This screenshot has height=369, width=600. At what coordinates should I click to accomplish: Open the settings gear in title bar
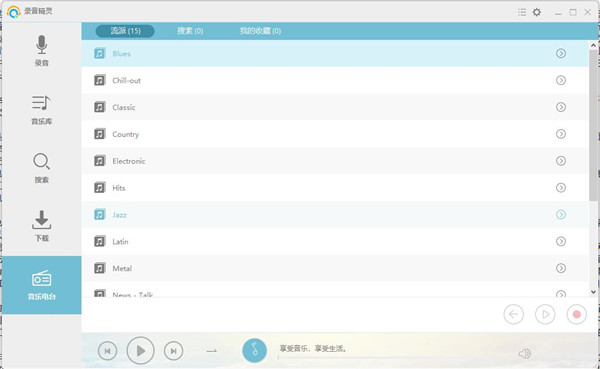[x=537, y=12]
